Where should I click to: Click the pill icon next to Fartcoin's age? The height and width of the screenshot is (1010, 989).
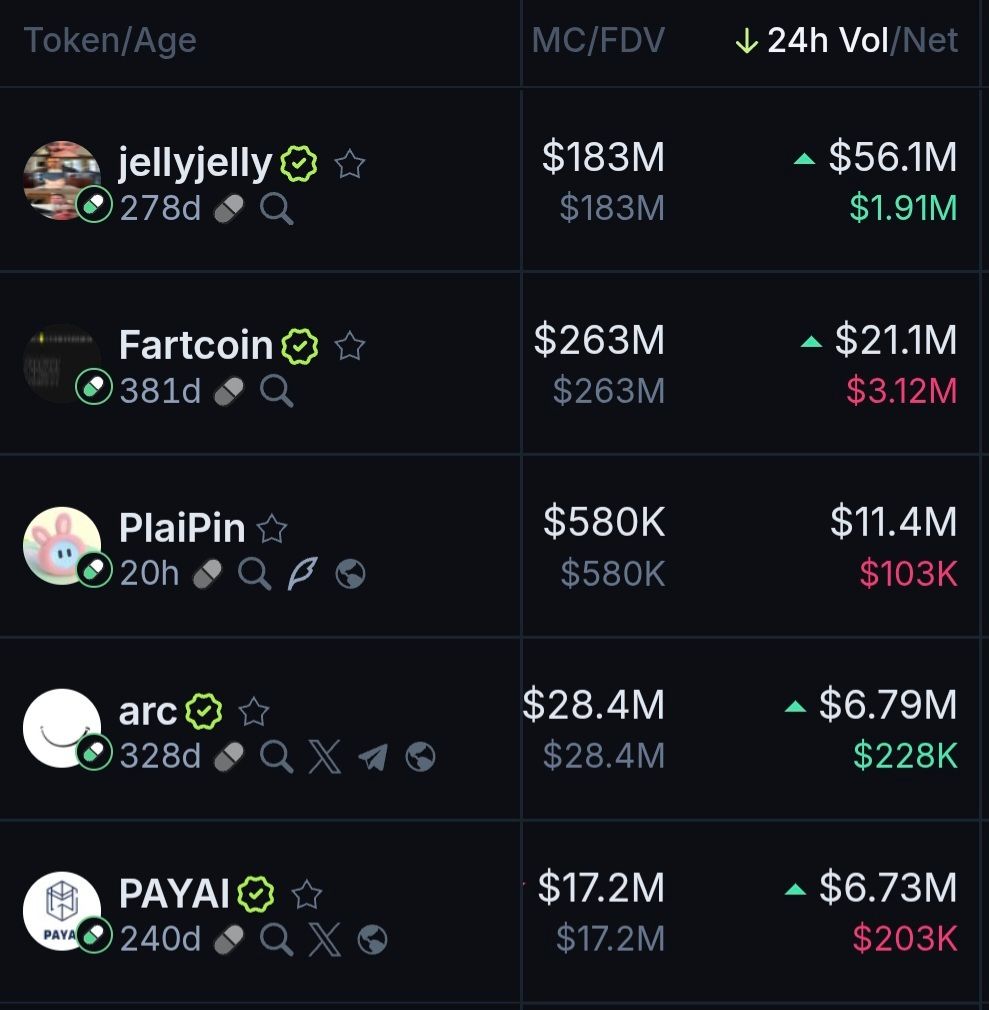pyautogui.click(x=229, y=391)
